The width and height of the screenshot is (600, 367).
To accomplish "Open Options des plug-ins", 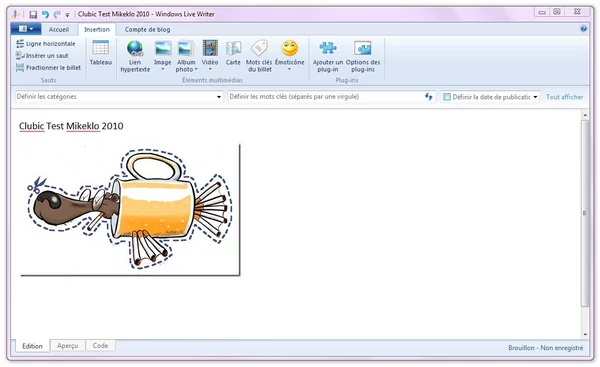I will click(363, 56).
